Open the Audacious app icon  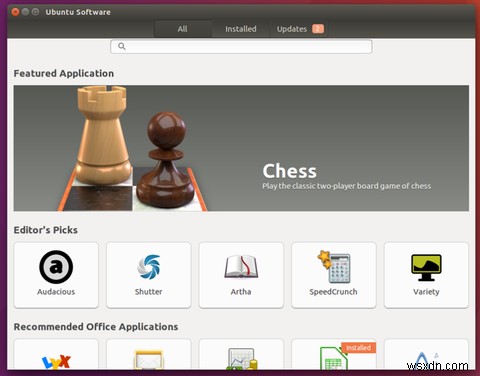56,267
